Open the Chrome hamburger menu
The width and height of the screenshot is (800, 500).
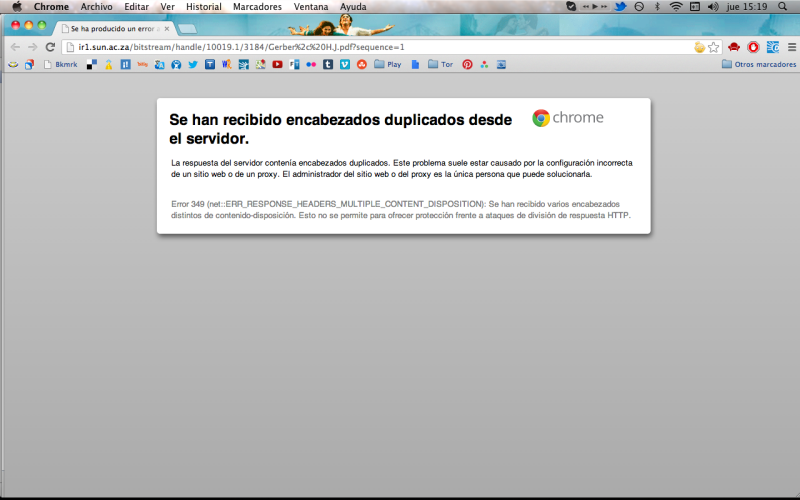tap(792, 47)
